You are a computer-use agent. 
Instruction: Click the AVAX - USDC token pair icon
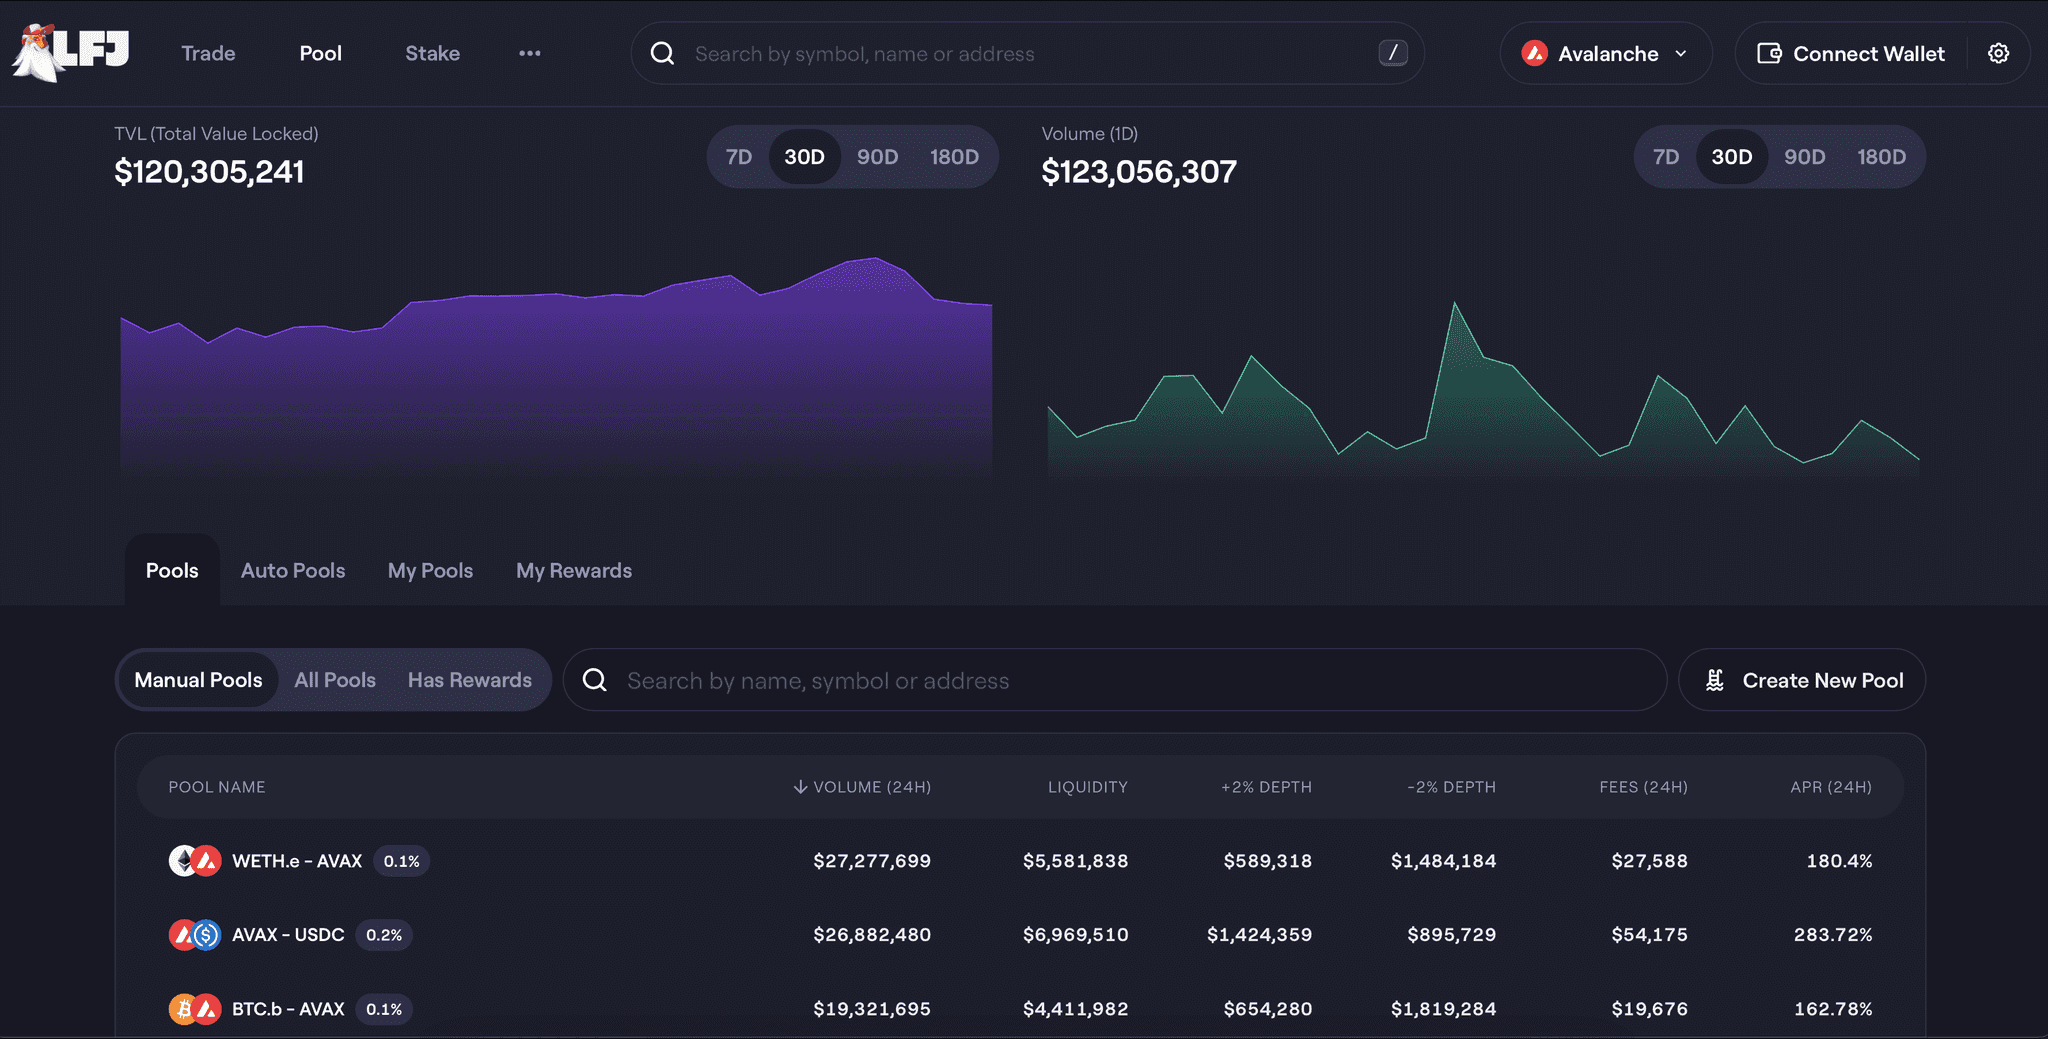click(x=195, y=935)
